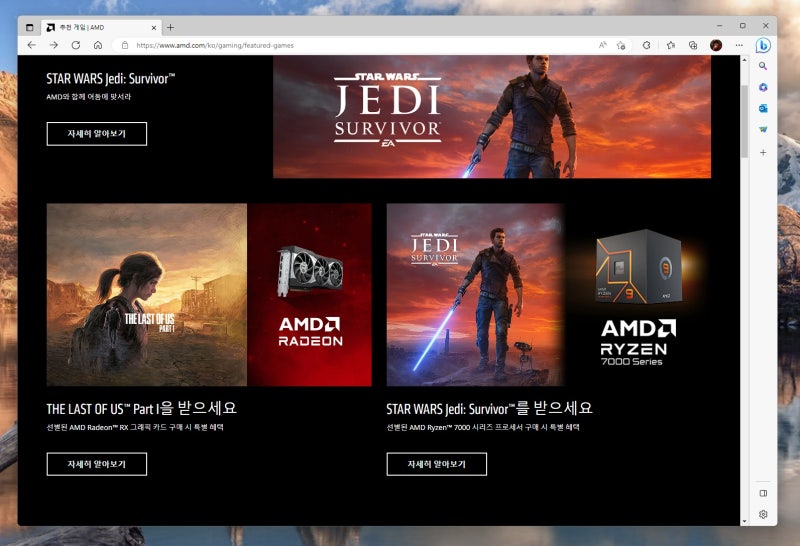Reload the AMD page

click(x=76, y=45)
